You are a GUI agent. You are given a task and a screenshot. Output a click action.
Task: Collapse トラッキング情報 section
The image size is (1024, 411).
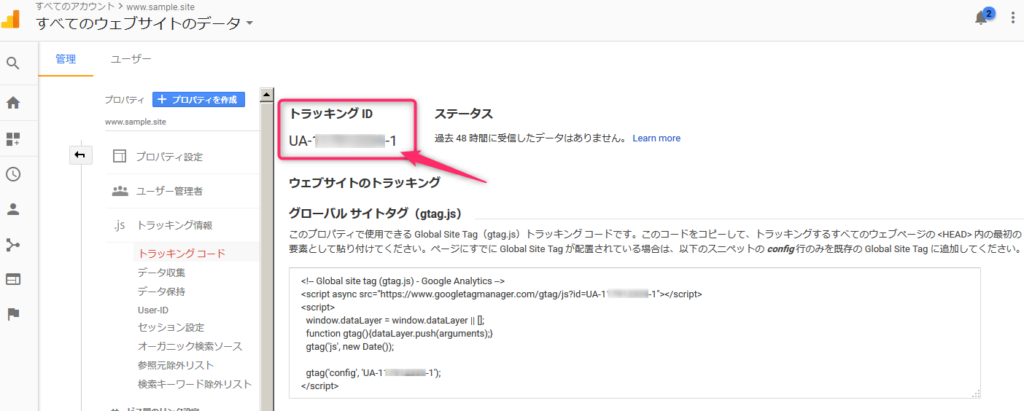(x=174, y=225)
